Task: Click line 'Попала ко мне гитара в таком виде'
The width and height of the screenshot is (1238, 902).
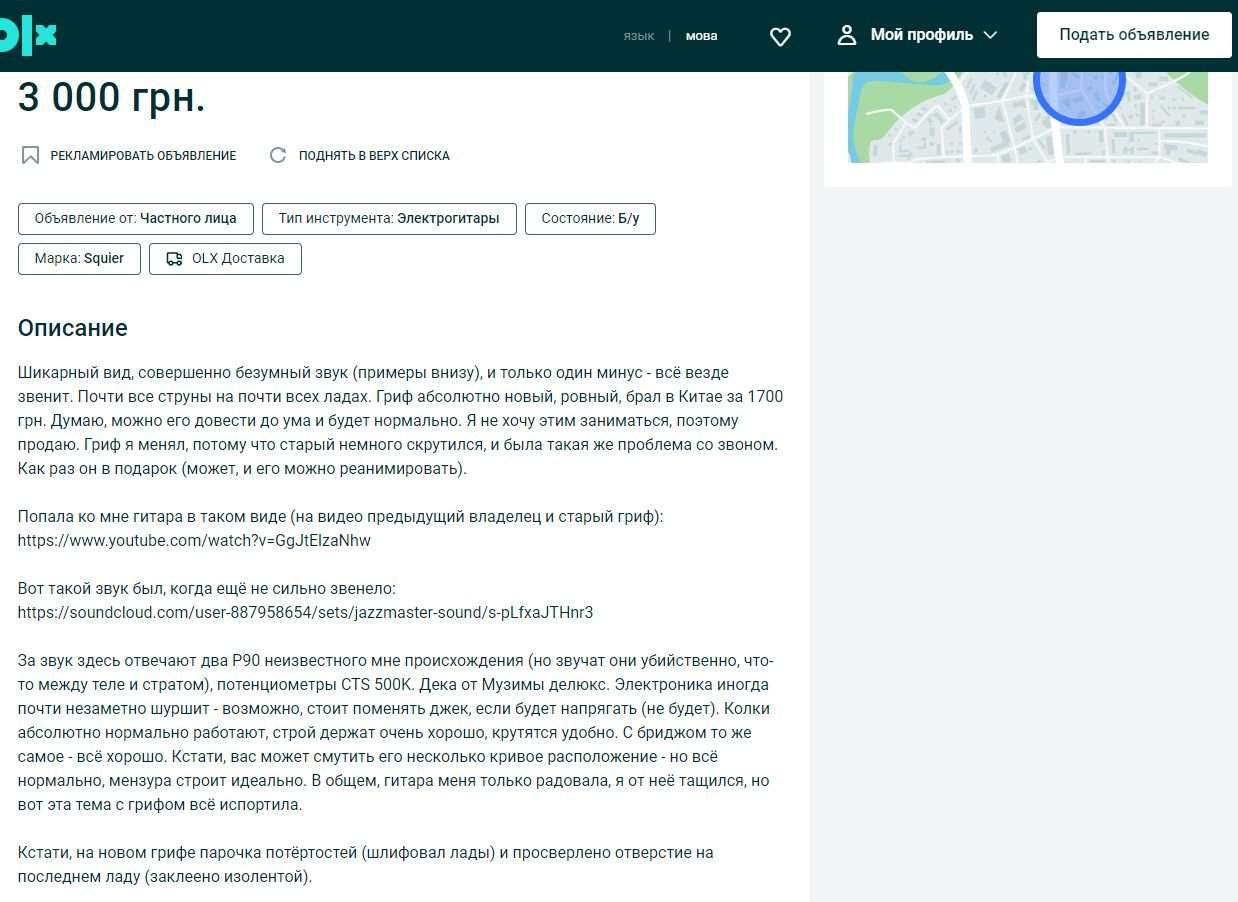Action: point(340,516)
